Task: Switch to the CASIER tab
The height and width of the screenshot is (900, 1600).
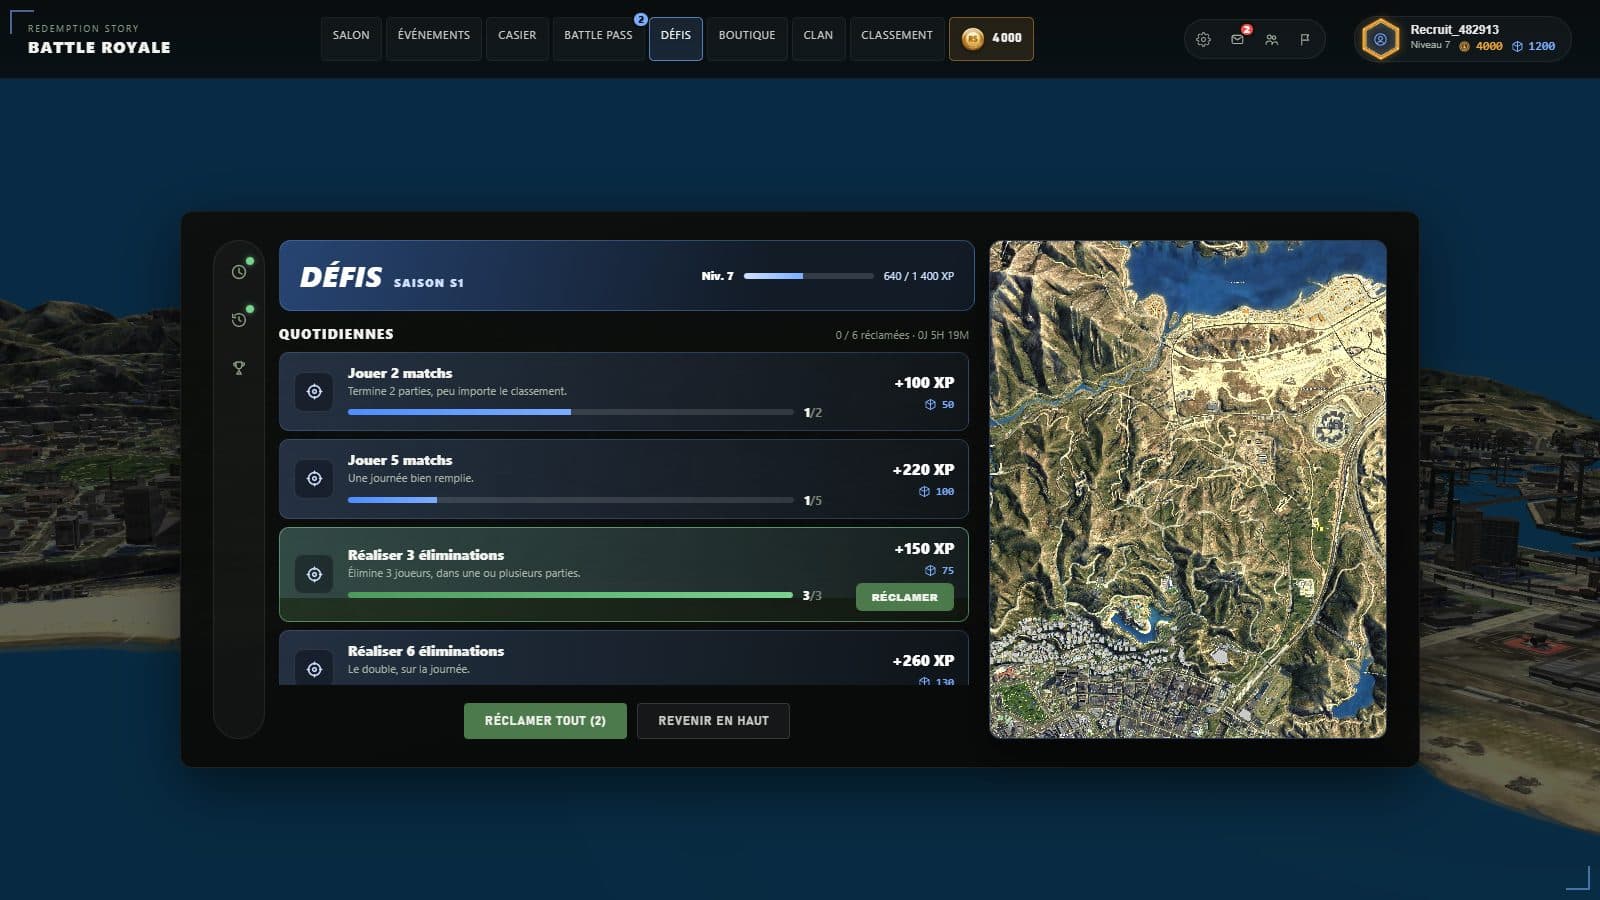Action: pyautogui.click(x=517, y=39)
